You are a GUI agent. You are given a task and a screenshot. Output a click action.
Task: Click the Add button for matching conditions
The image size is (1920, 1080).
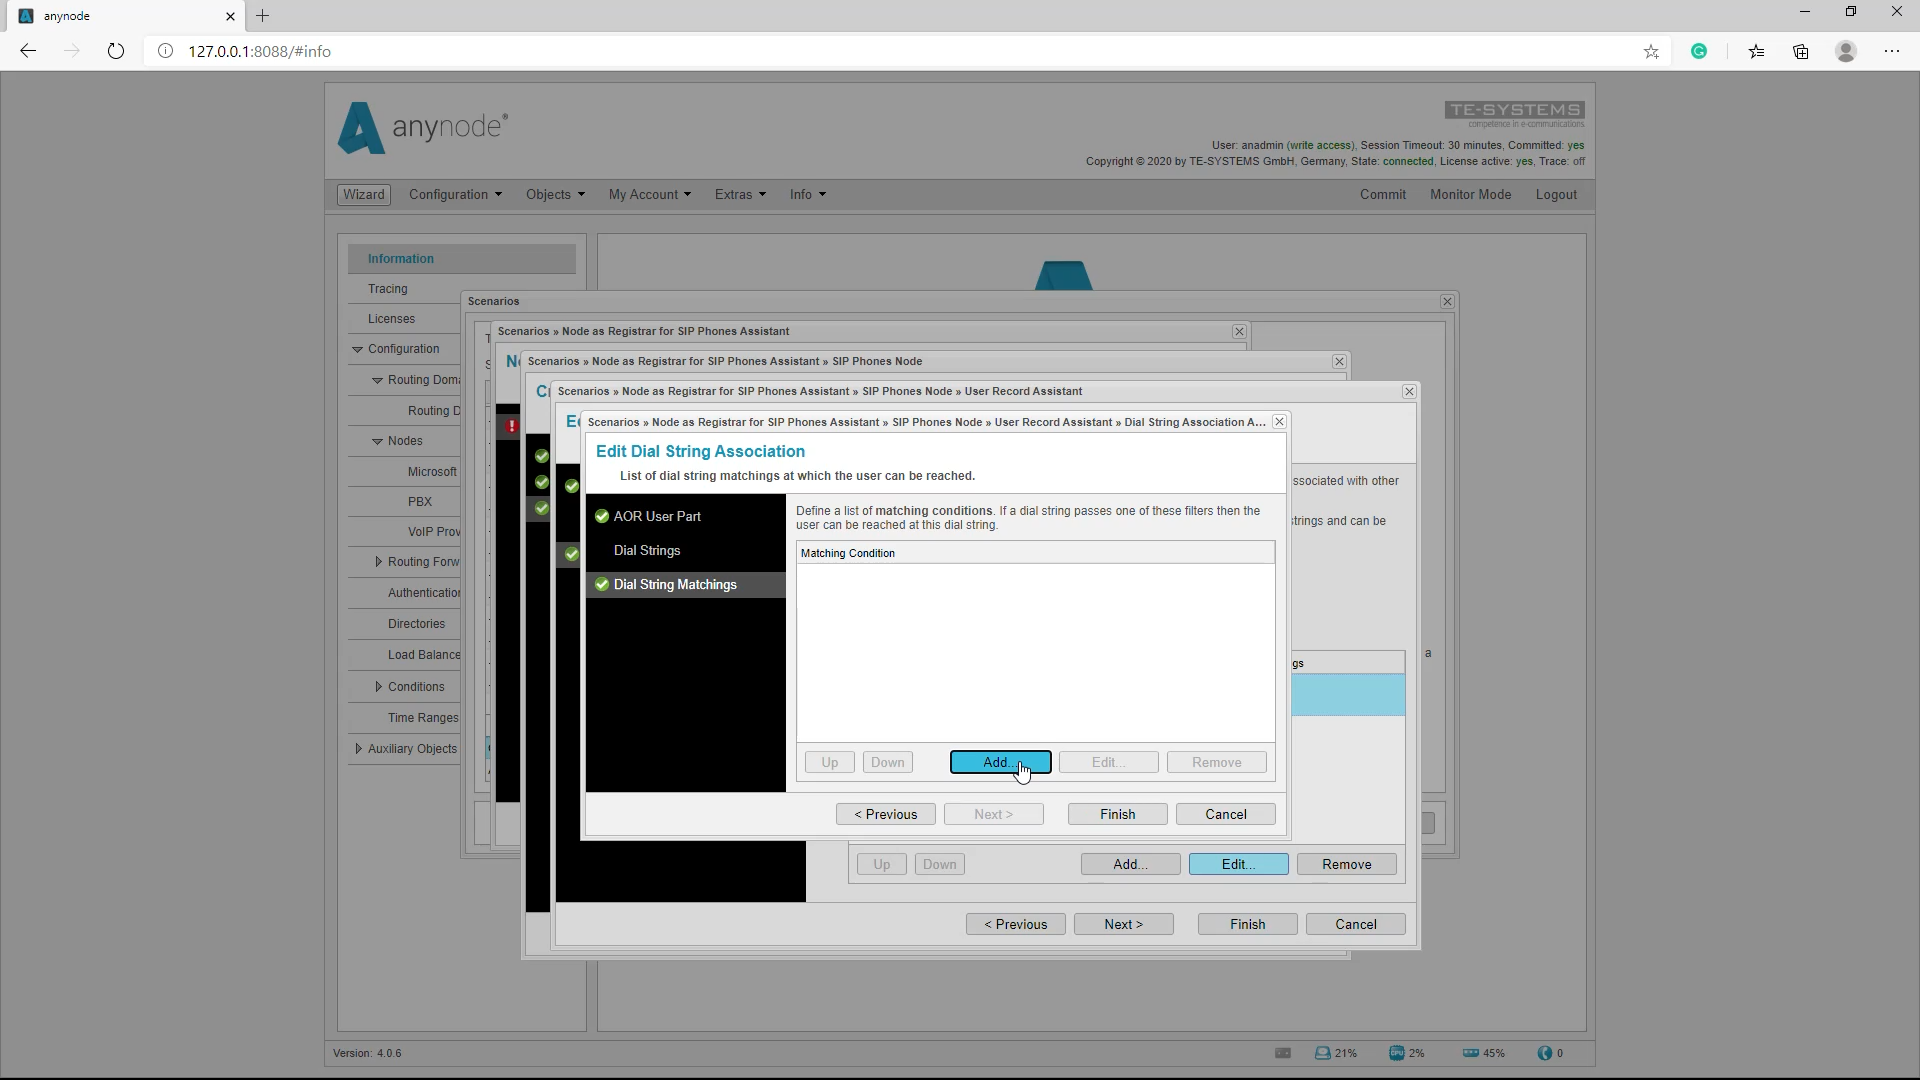pyautogui.click(x=1000, y=762)
